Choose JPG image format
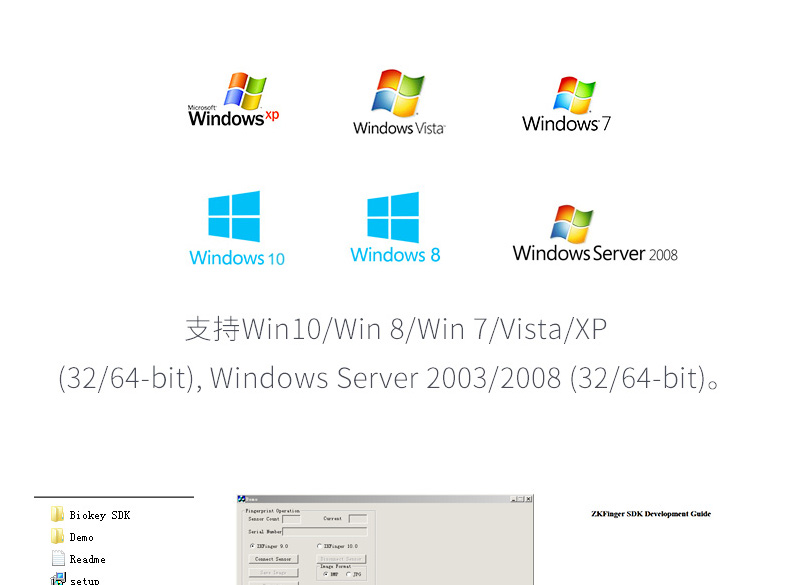This screenshot has height=585, width=795. (348, 574)
